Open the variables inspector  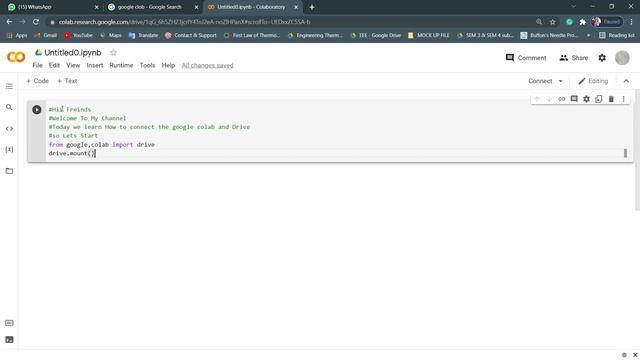pos(9,149)
